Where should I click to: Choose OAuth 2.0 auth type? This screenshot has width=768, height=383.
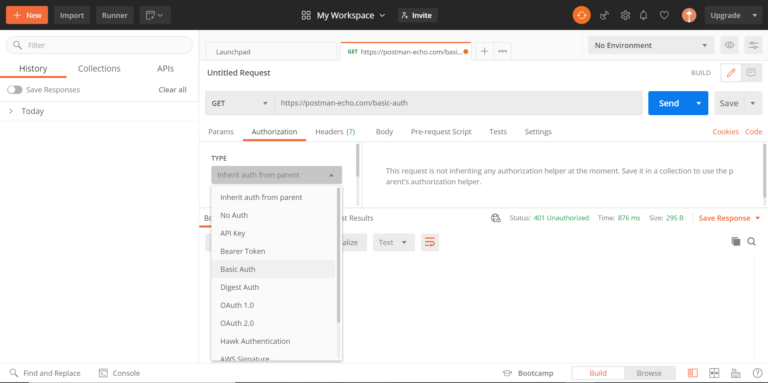click(x=273, y=323)
